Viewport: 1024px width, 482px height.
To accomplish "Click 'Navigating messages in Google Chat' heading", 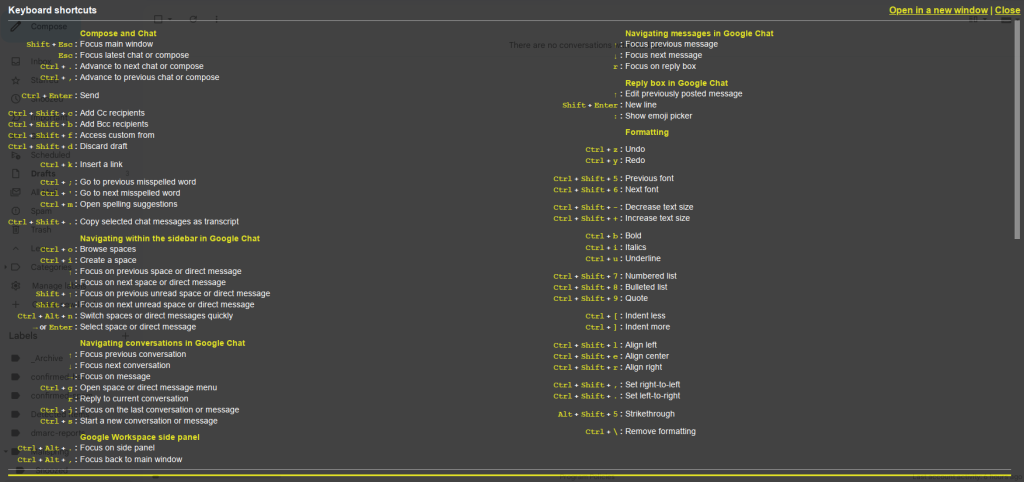I will (699, 33).
